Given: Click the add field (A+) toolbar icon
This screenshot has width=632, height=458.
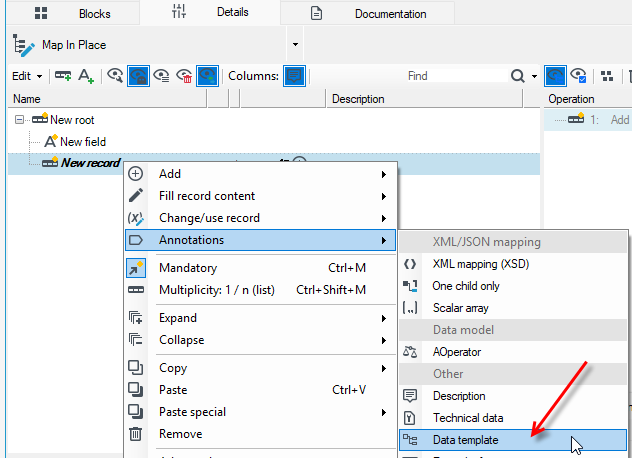Looking at the screenshot, I should pos(86,76).
